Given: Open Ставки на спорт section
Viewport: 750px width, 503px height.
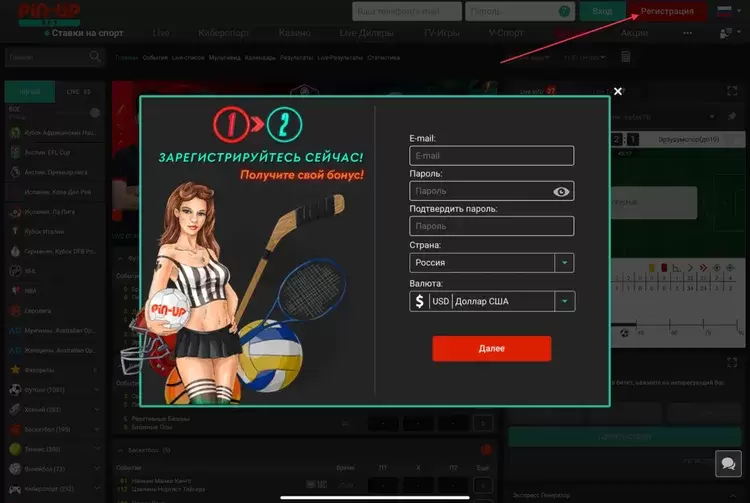Looking at the screenshot, I should 87,33.
